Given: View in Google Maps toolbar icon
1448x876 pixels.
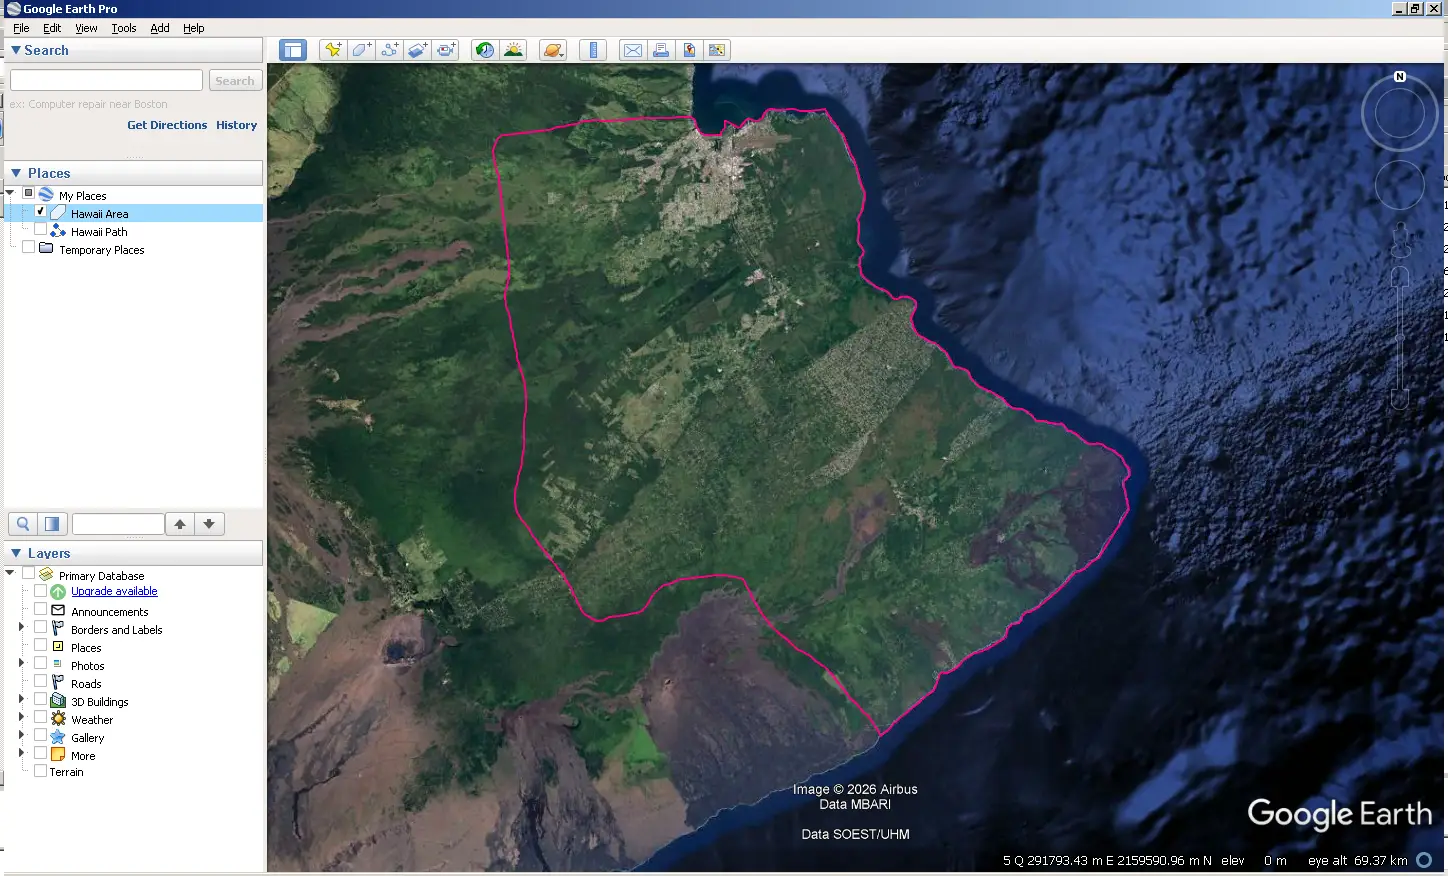Looking at the screenshot, I should pyautogui.click(x=717, y=50).
